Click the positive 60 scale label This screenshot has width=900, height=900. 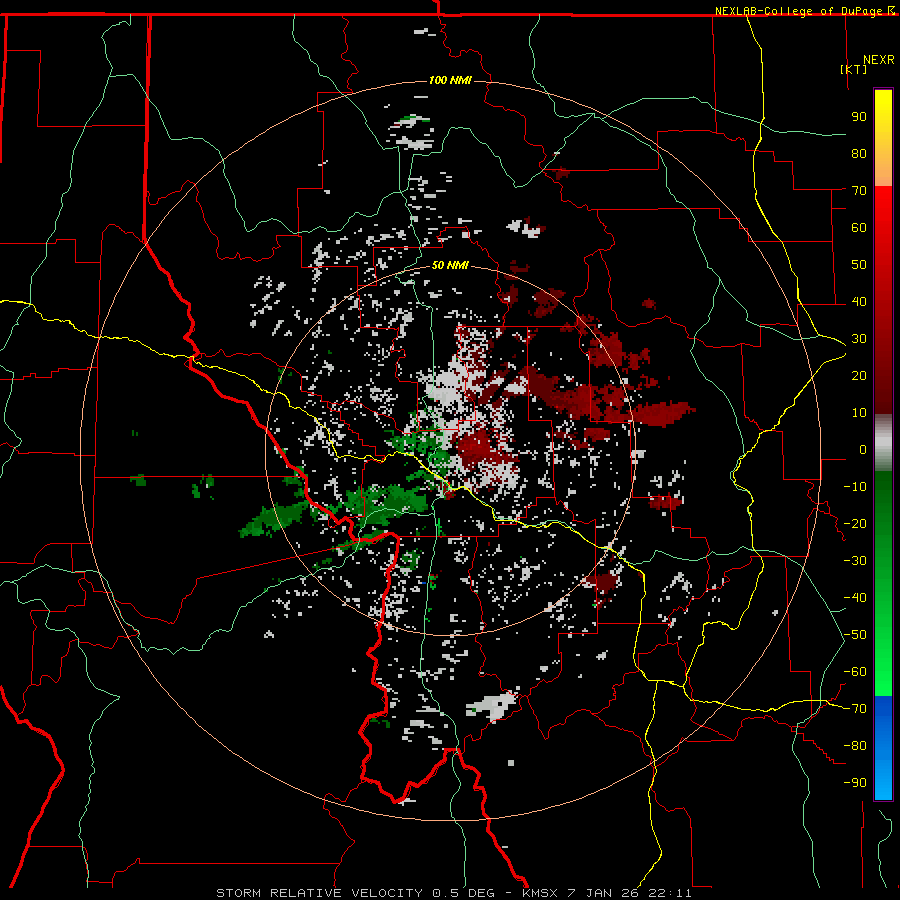(x=859, y=227)
